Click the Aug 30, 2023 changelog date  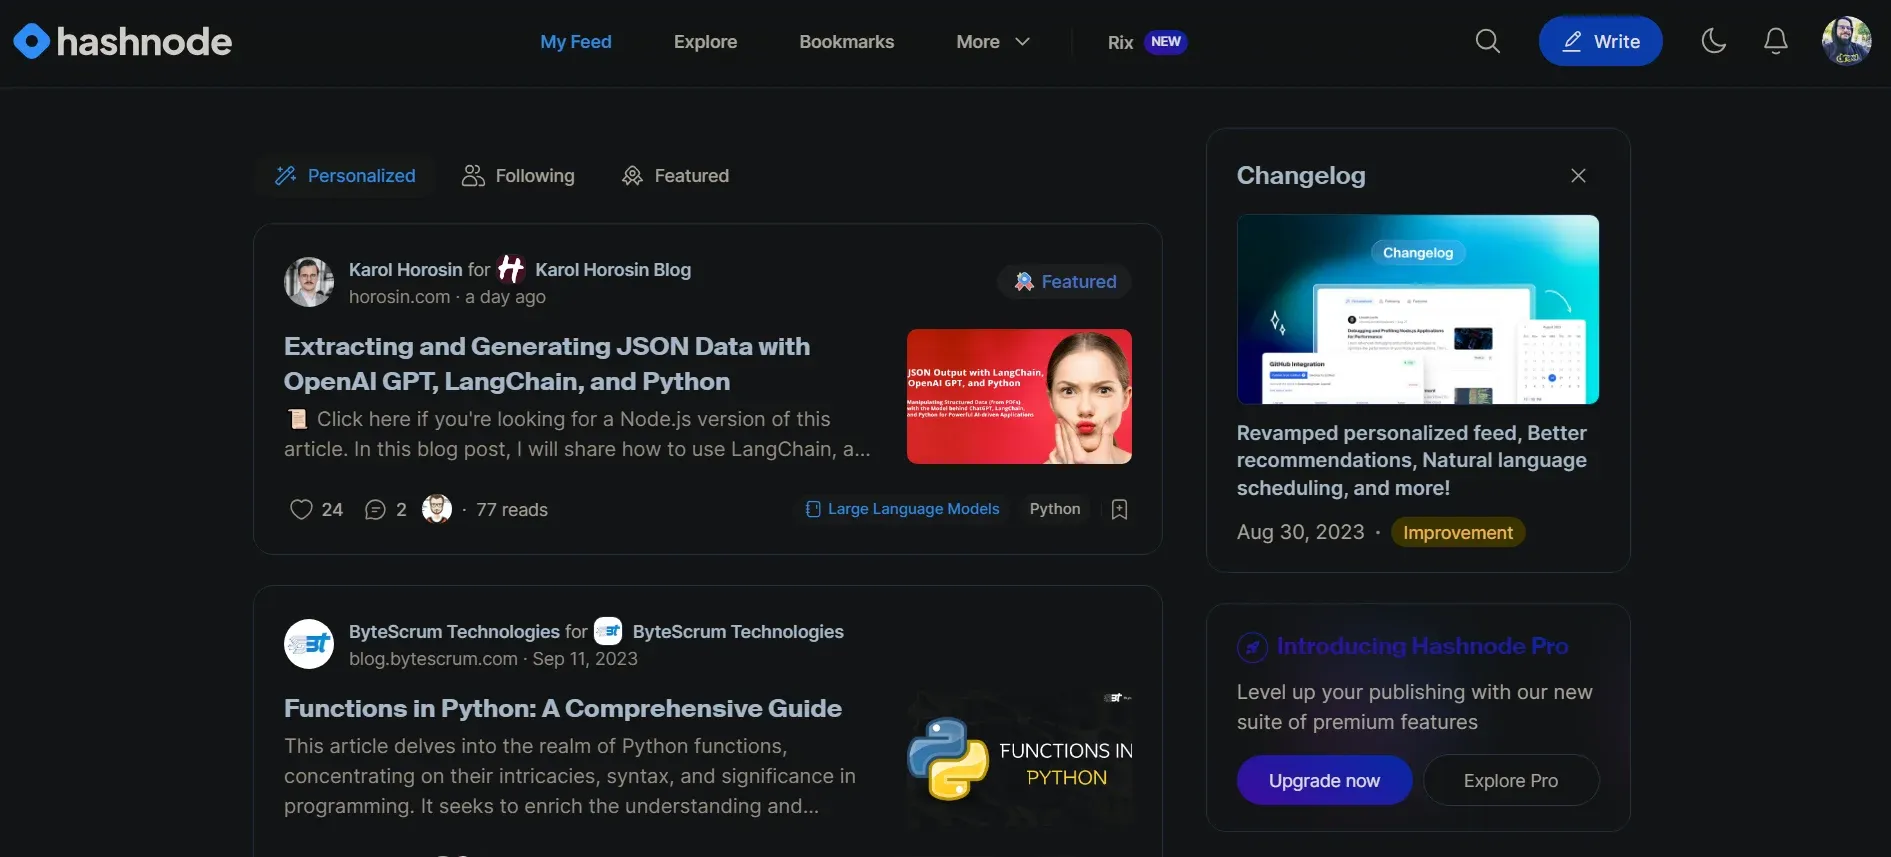pos(1300,533)
